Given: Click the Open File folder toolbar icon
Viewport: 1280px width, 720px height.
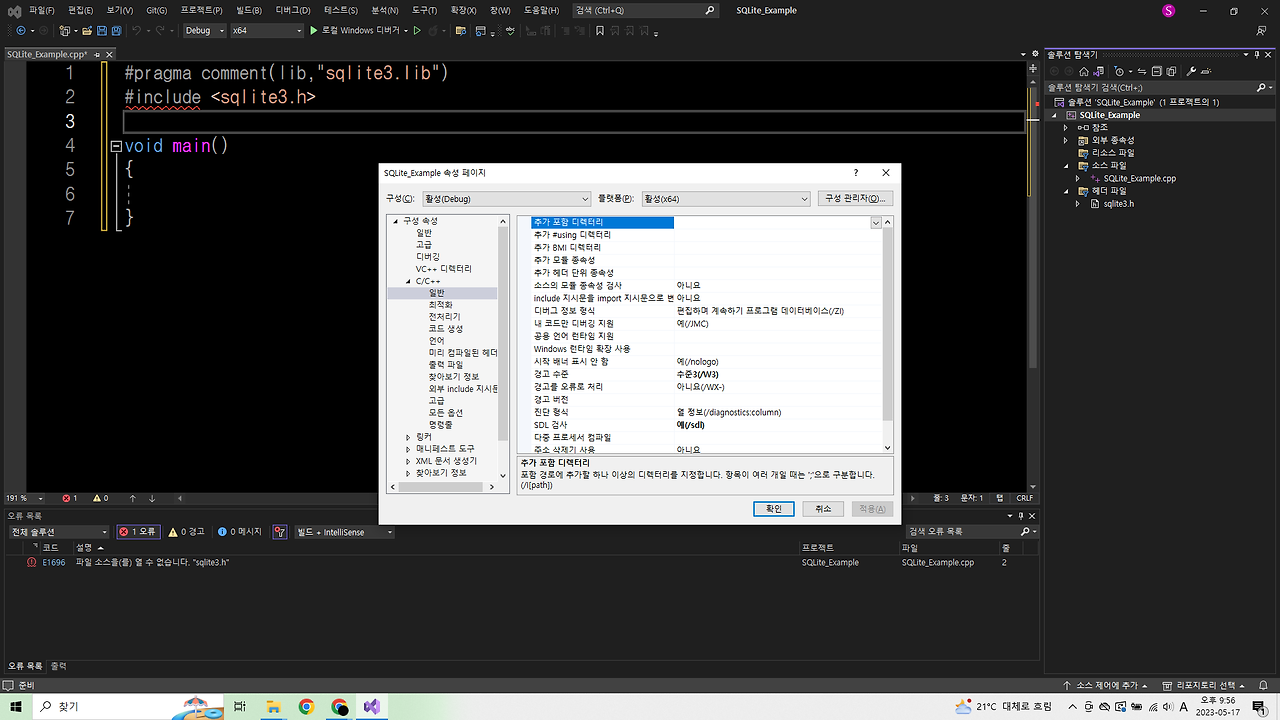Looking at the screenshot, I should coord(88,31).
